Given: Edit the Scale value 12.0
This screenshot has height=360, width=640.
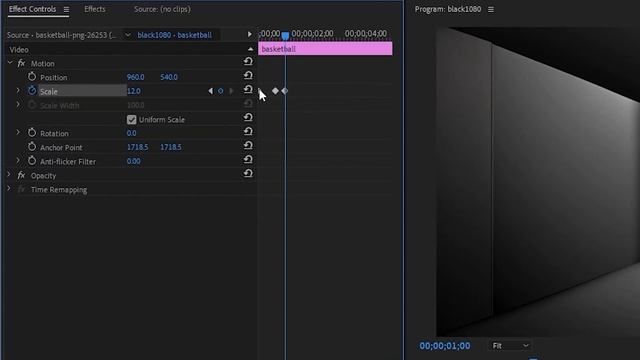Looking at the screenshot, I should (x=134, y=91).
